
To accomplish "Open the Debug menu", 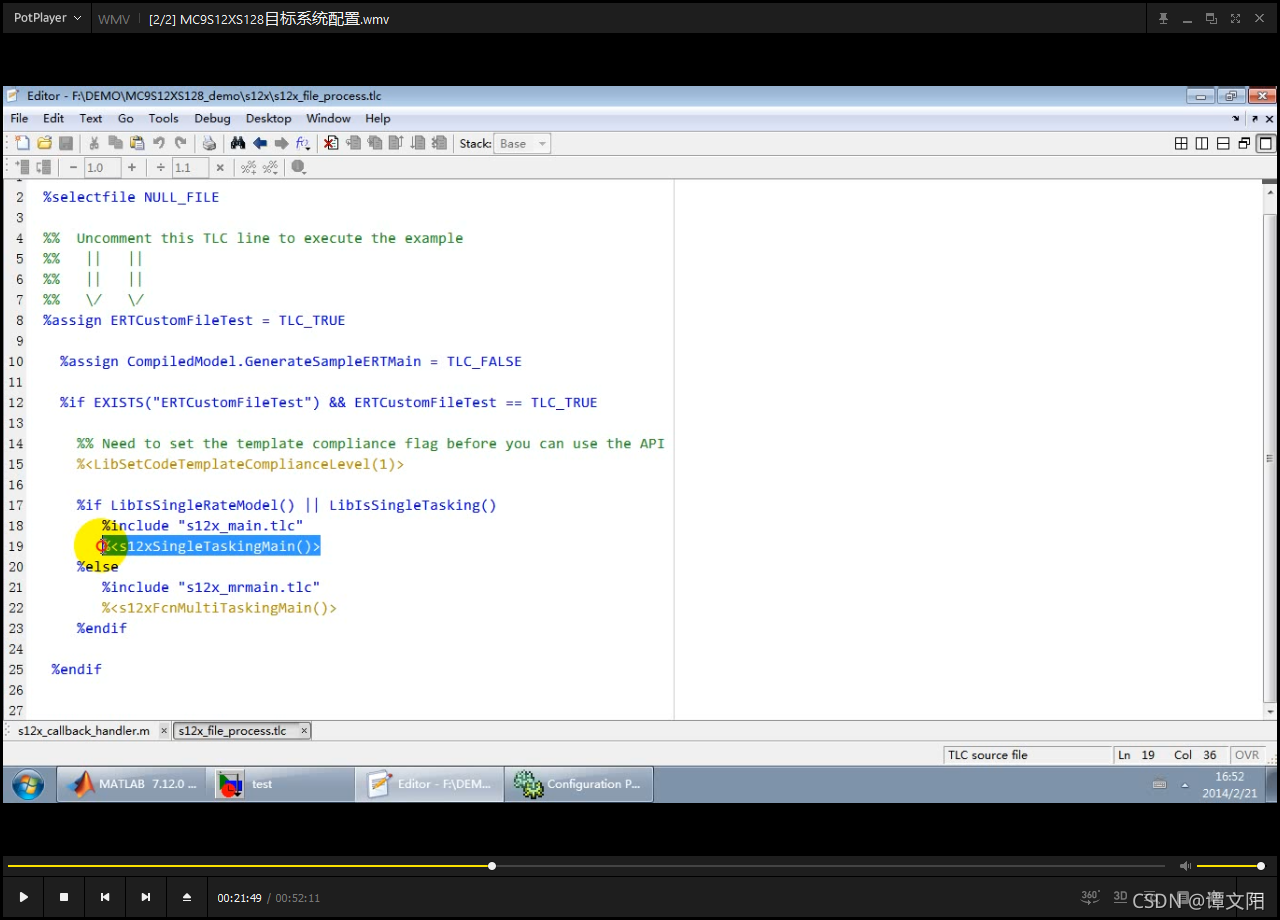I will [x=212, y=118].
